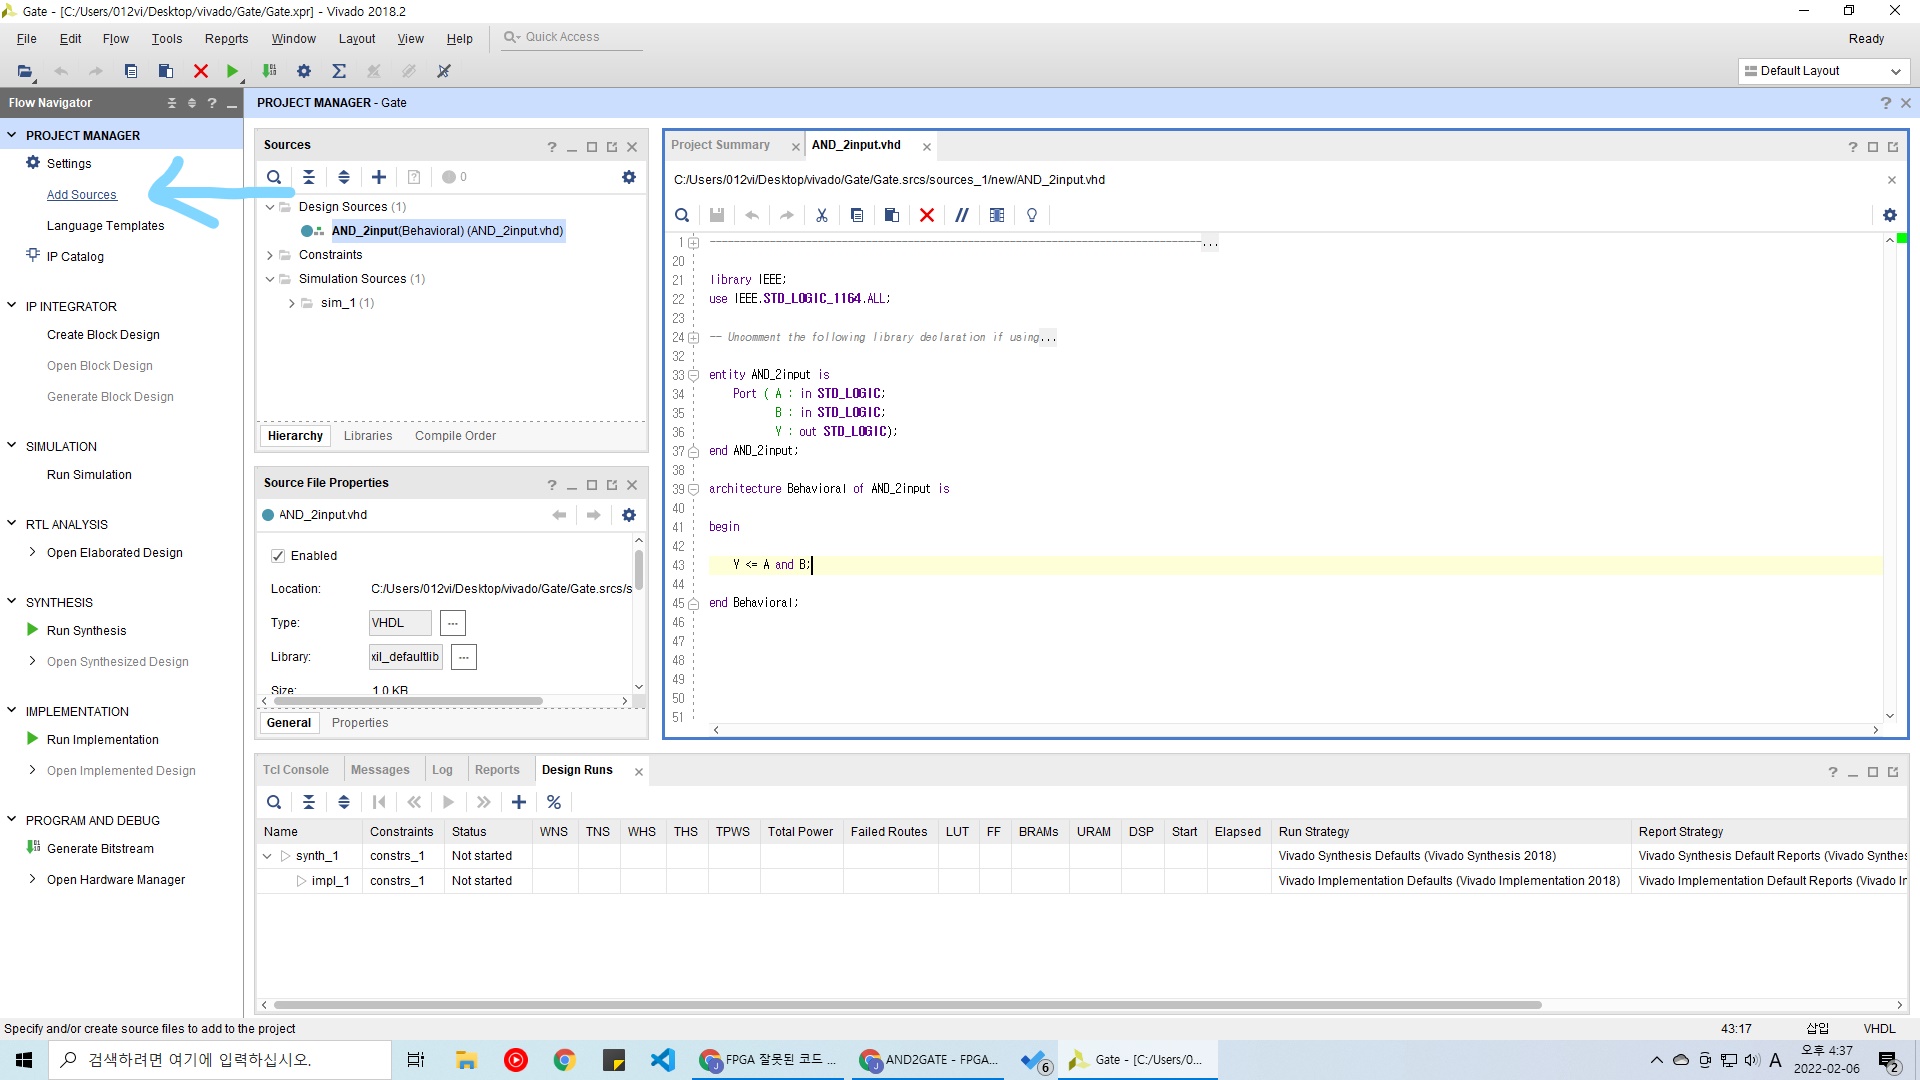Viewport: 1920px width, 1080px height.
Task: Uncheck the Enabled checkbox
Action: (278, 556)
